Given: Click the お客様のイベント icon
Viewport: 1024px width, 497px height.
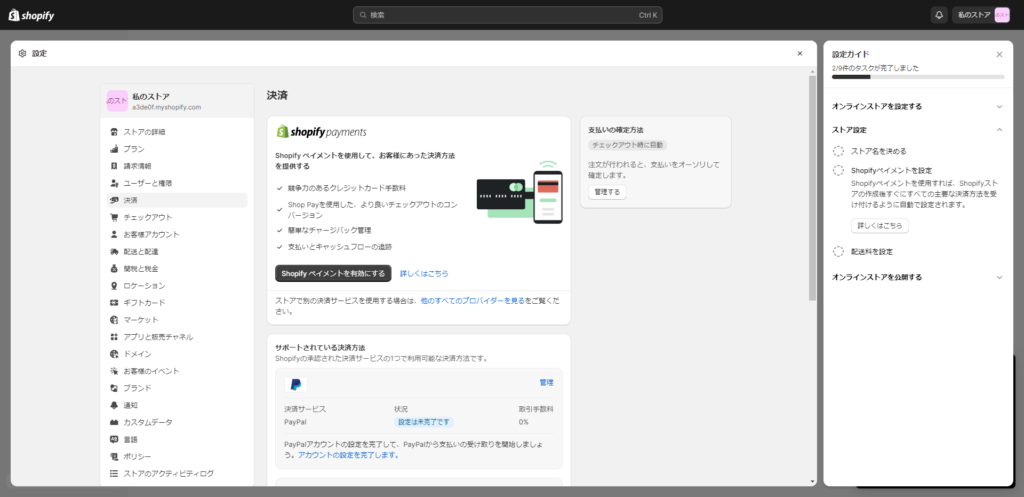Looking at the screenshot, I should tap(114, 371).
